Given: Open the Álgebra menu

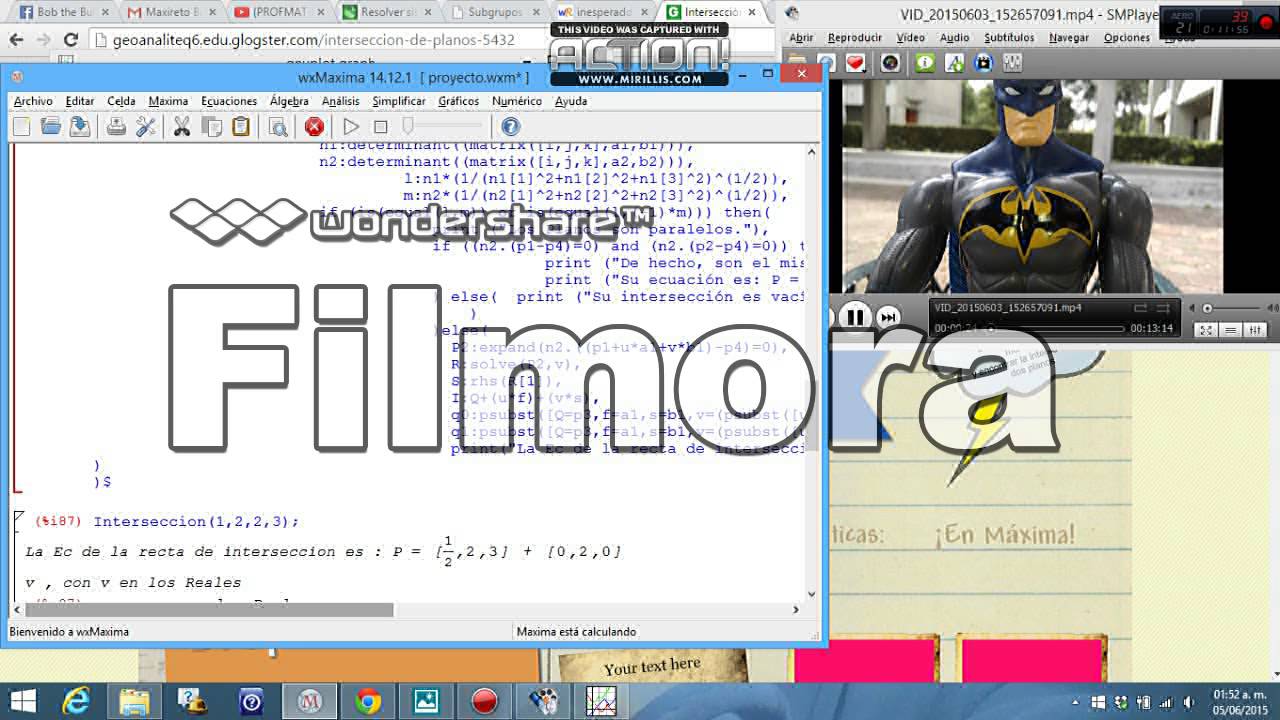Looking at the screenshot, I should pos(289,101).
